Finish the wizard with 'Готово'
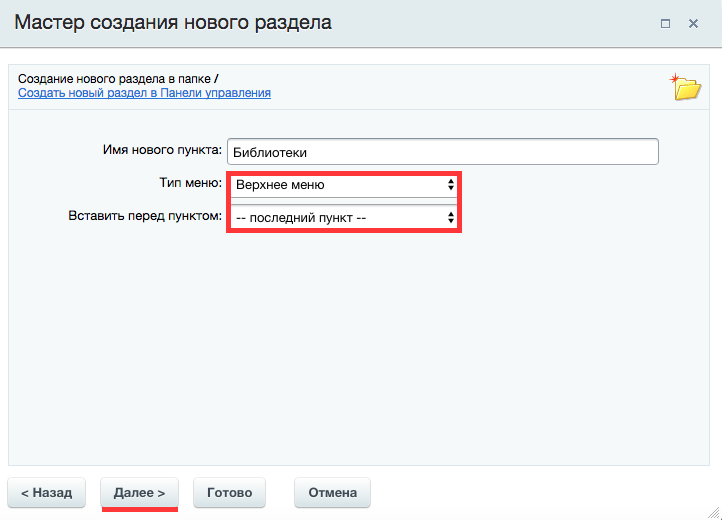Image resolution: width=722 pixels, height=520 pixels. [229, 492]
